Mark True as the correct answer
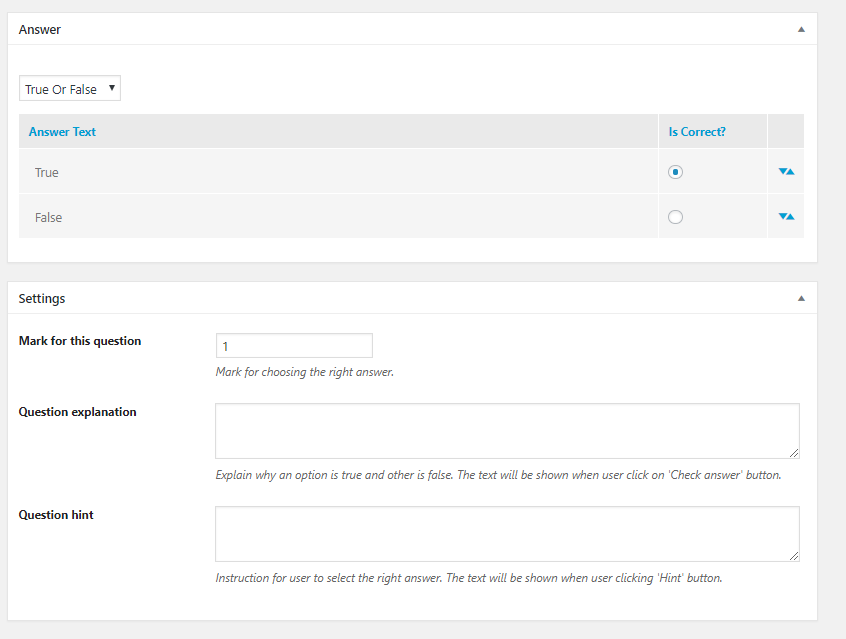846x639 pixels. coord(675,172)
